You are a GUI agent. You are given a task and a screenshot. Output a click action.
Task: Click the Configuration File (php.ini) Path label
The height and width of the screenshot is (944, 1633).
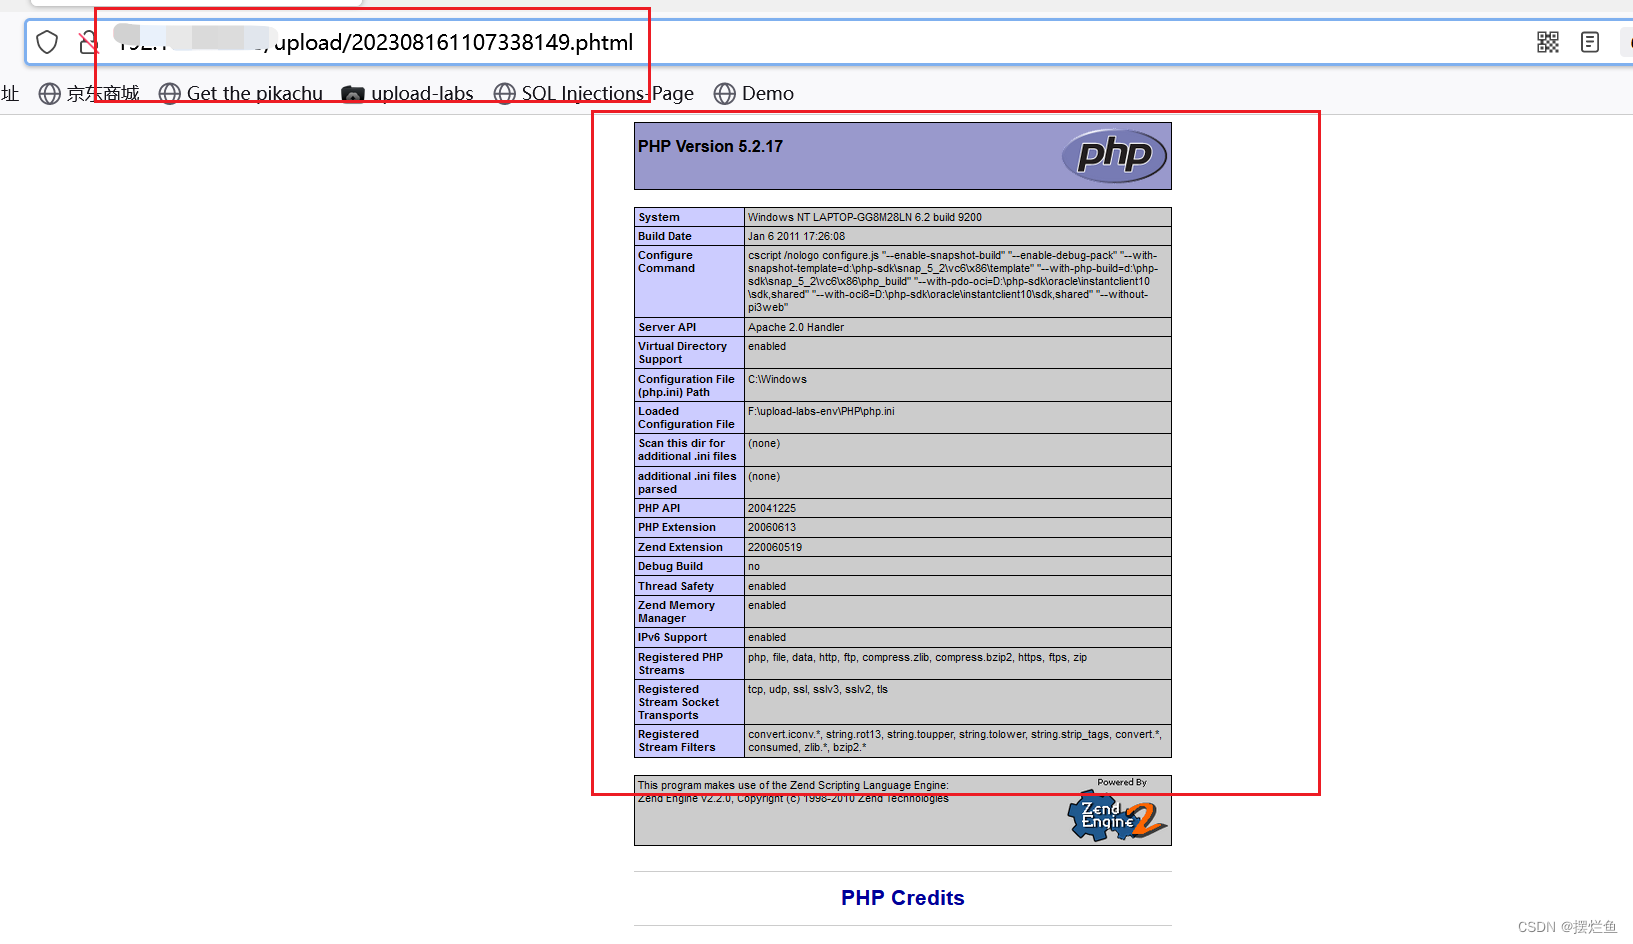point(686,385)
